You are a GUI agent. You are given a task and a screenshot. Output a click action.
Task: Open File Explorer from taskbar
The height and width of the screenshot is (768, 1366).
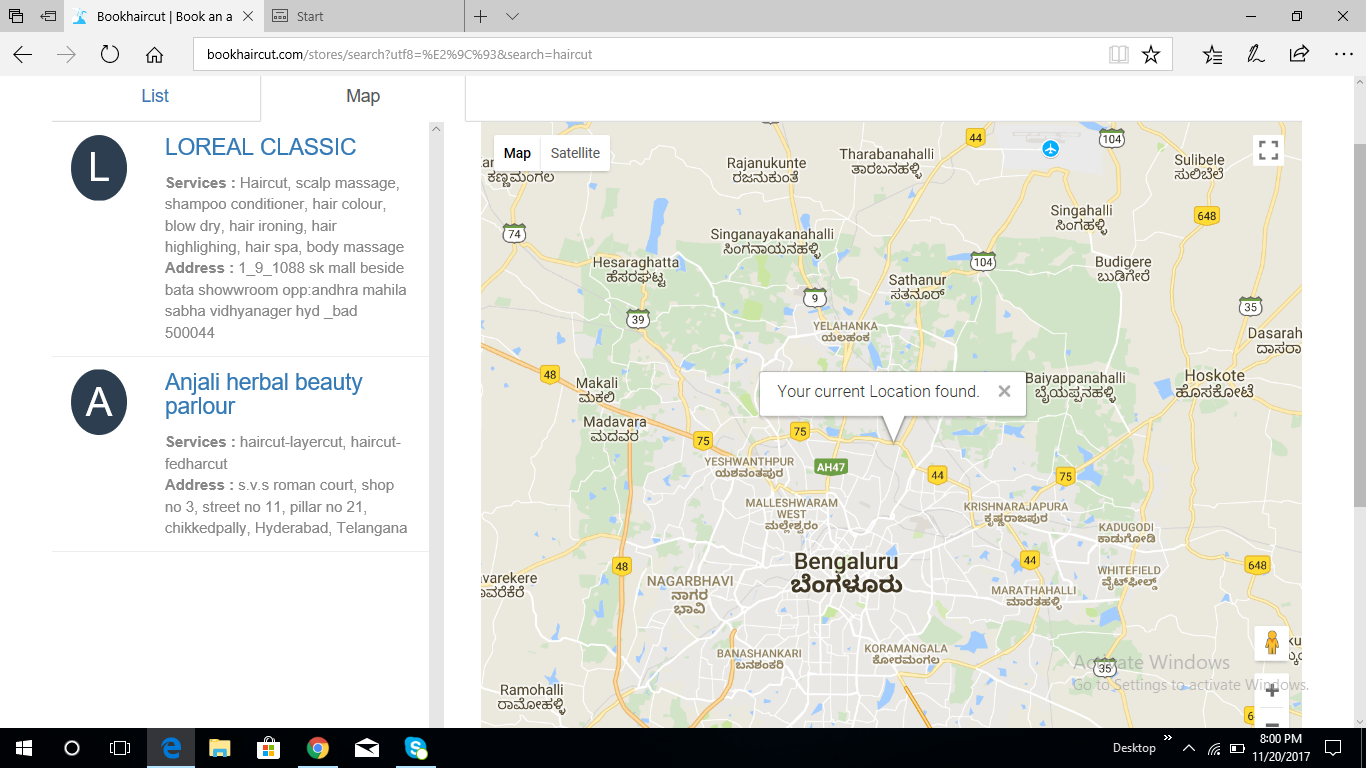(x=220, y=748)
